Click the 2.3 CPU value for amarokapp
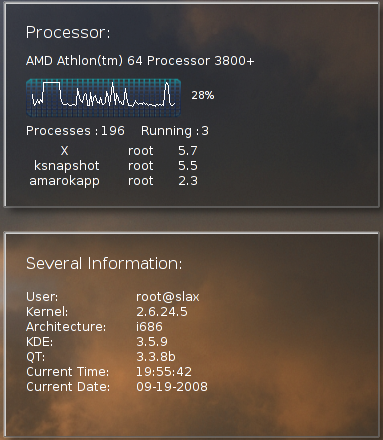This screenshot has height=440, width=383. [x=188, y=181]
